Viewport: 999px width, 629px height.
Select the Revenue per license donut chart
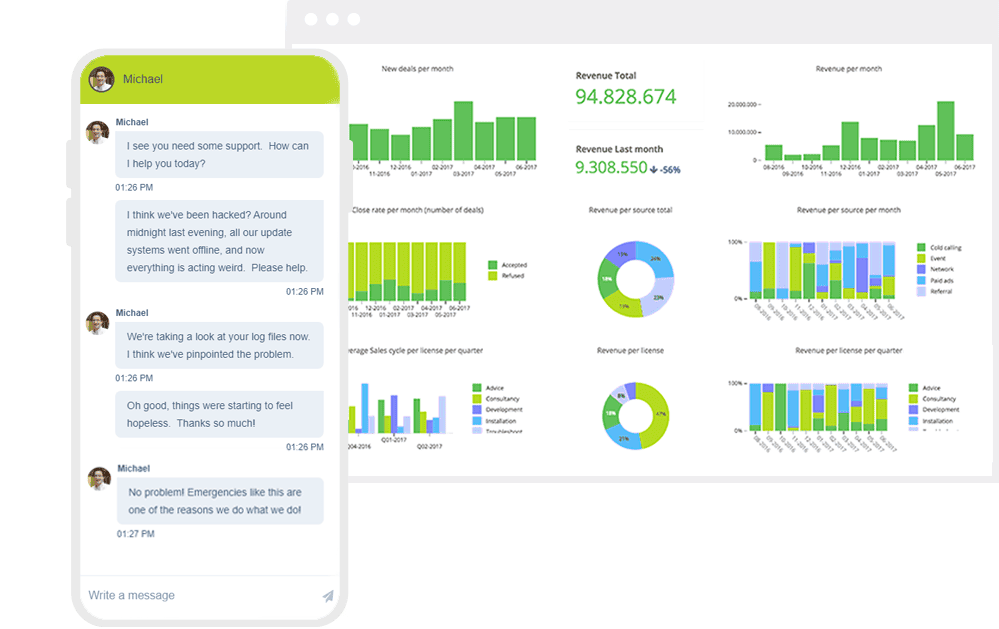pos(636,413)
